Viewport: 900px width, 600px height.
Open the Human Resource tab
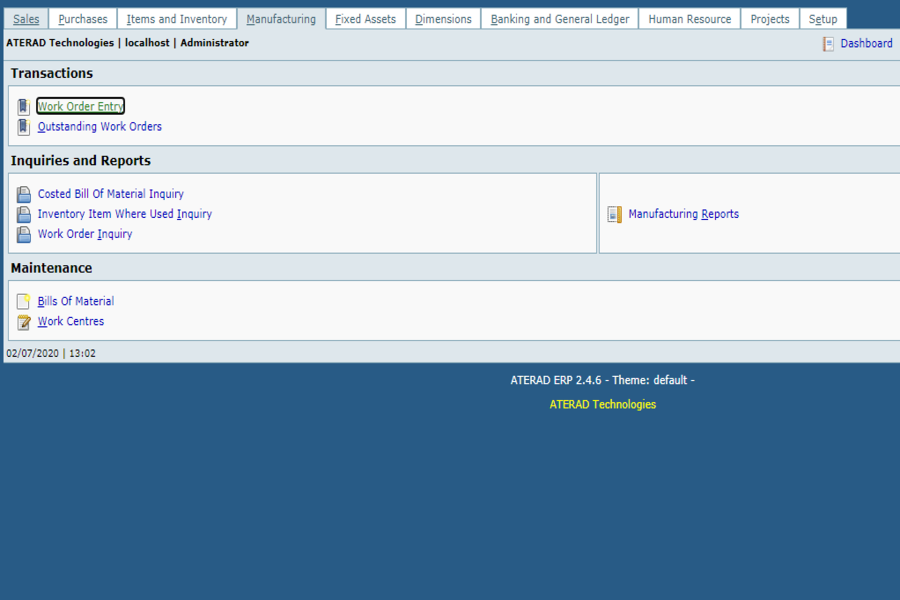click(690, 19)
